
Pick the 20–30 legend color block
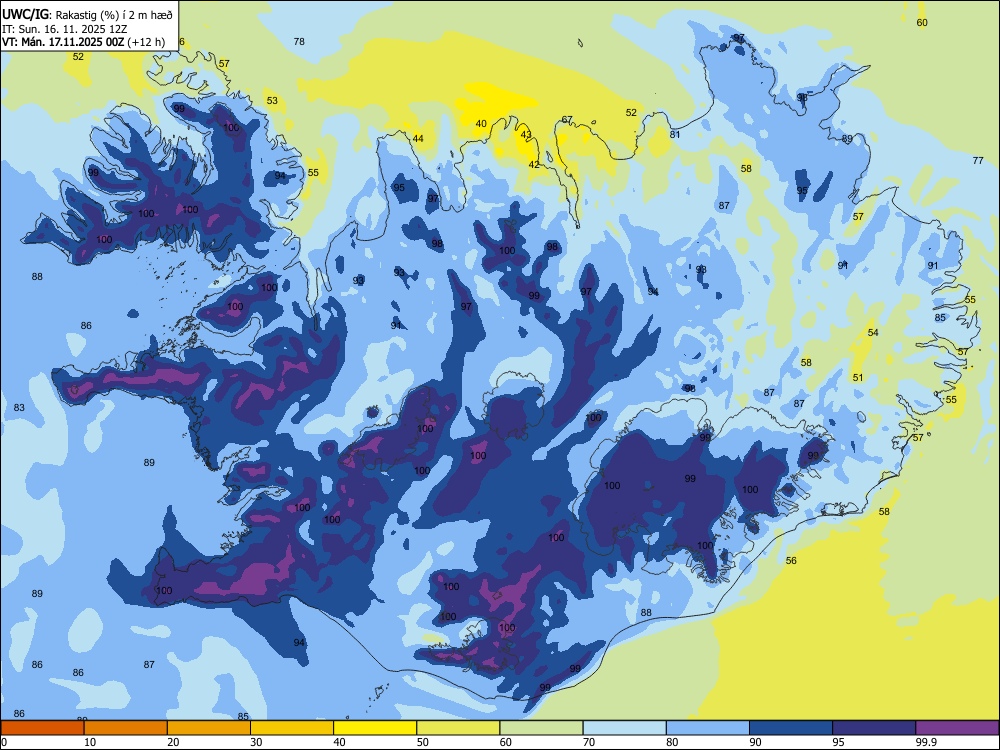coord(209,728)
